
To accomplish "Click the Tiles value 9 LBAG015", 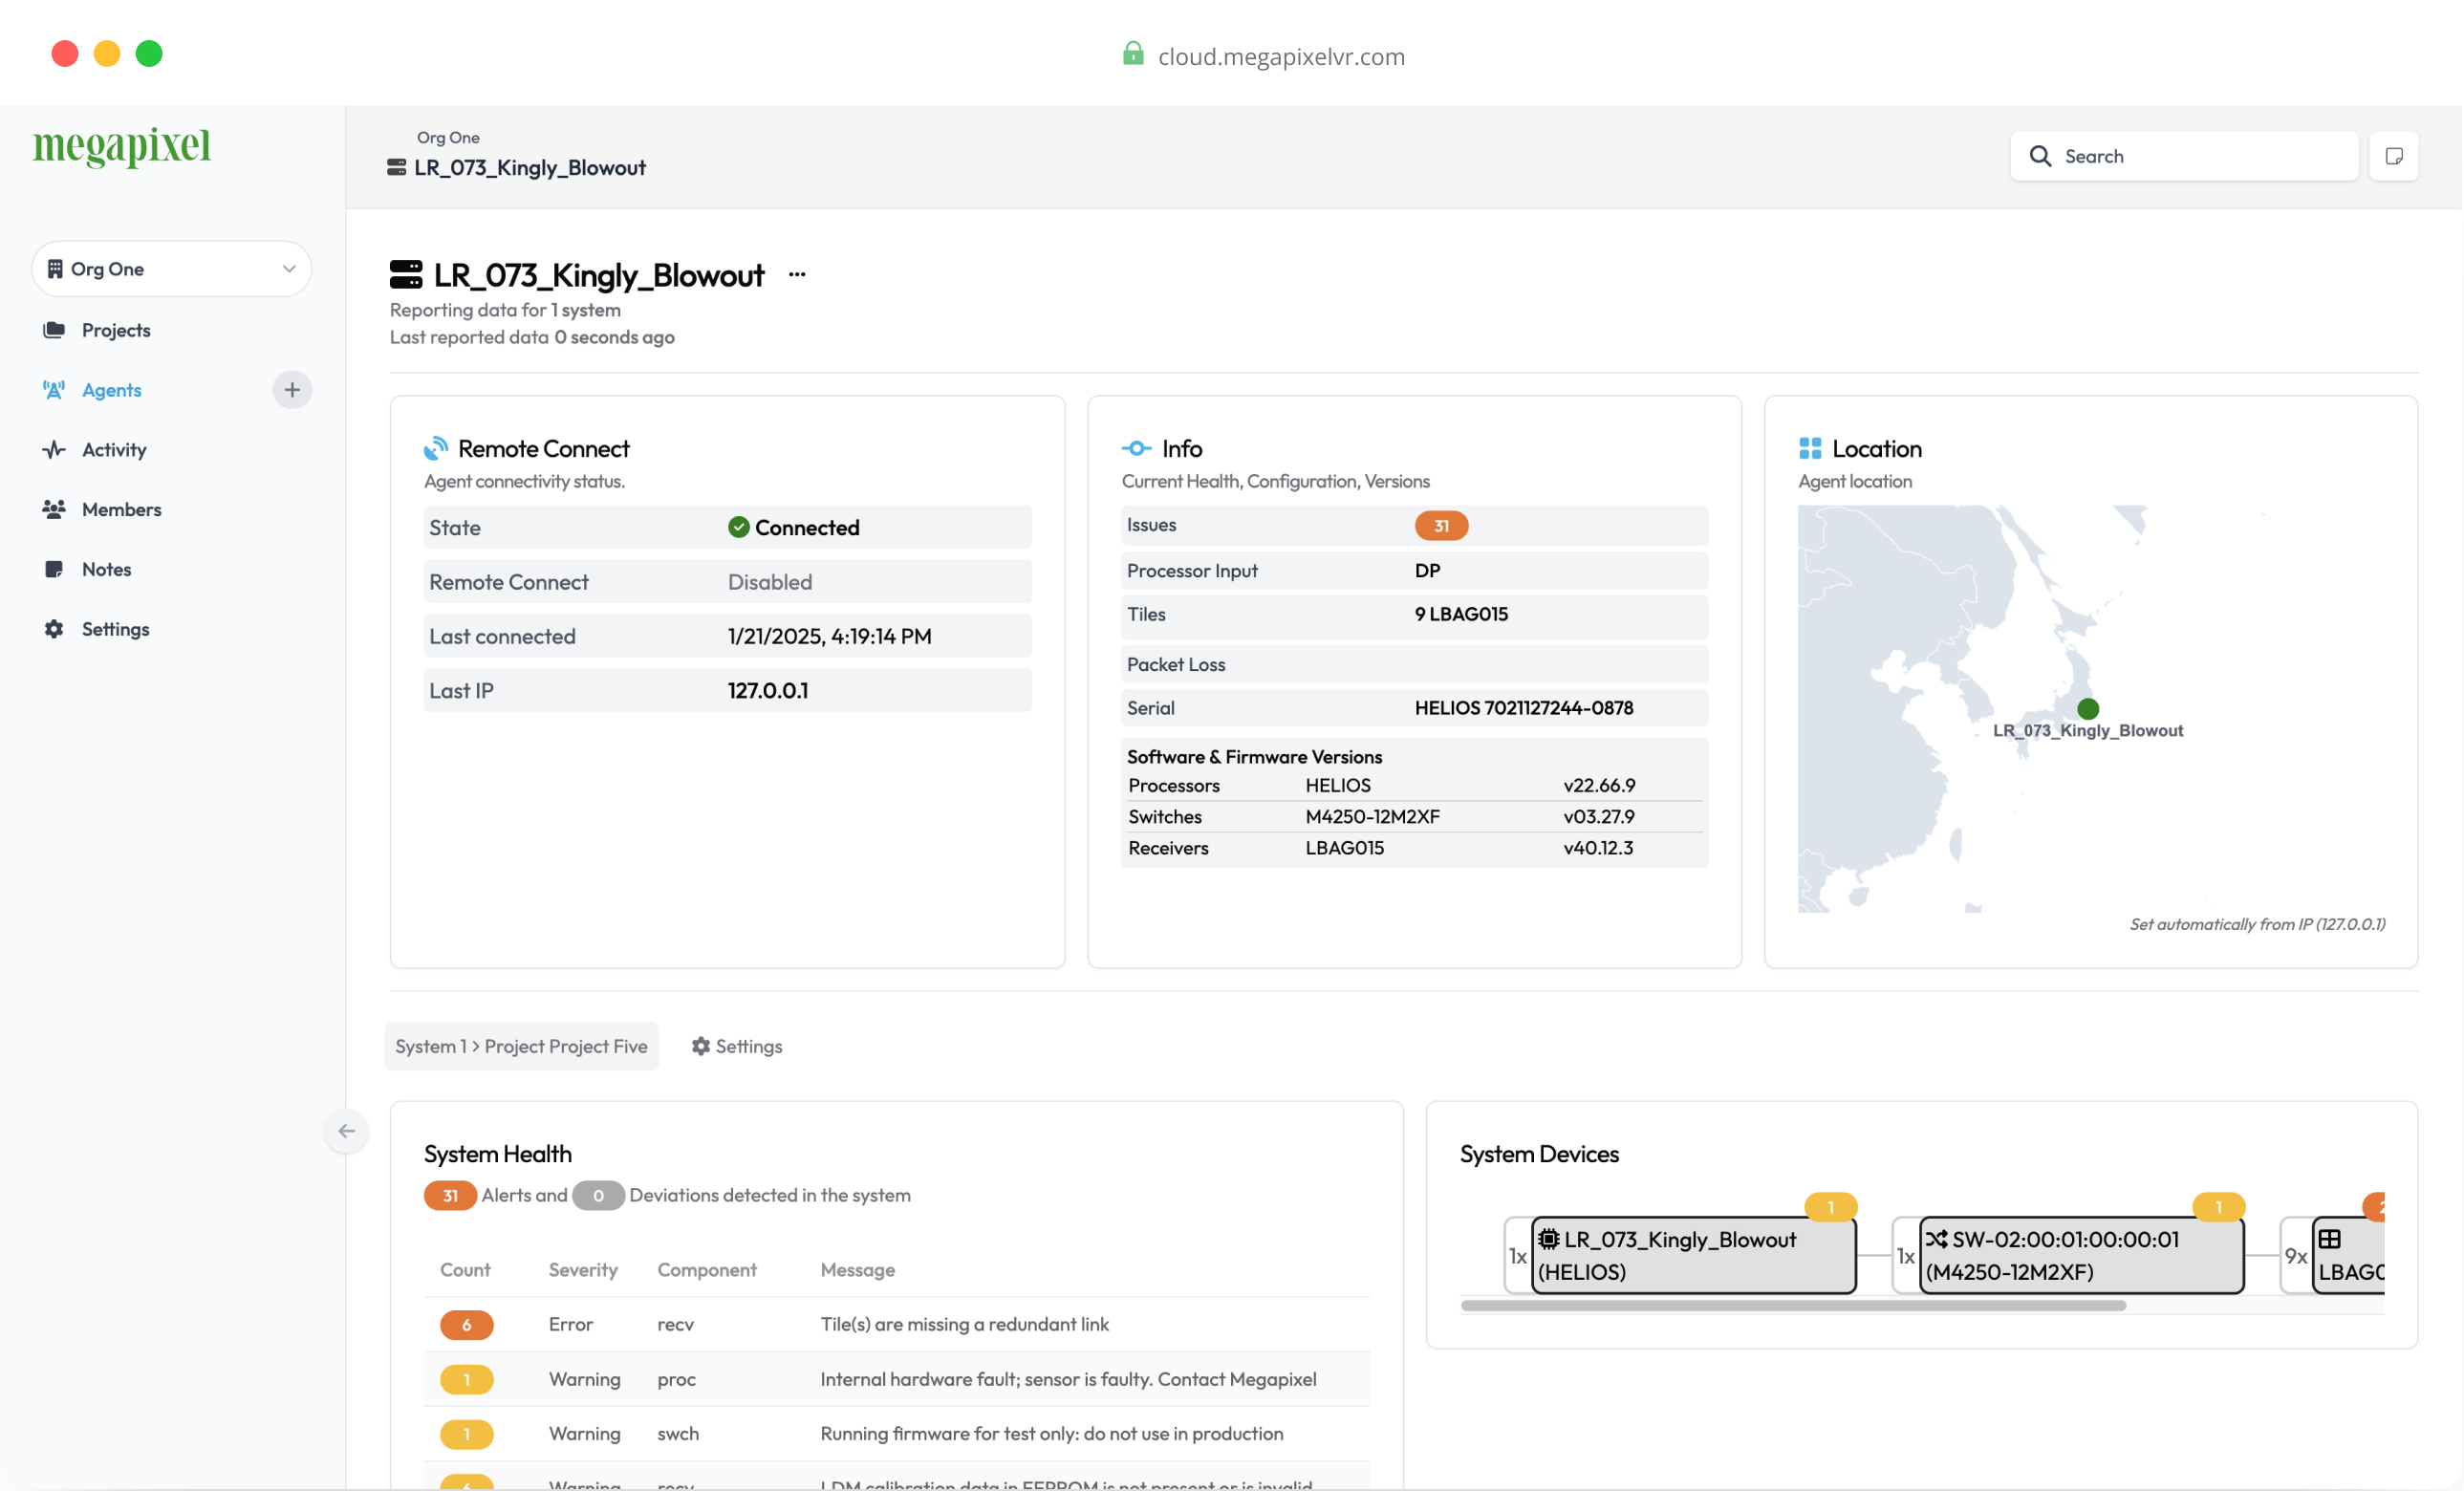I will click(1461, 615).
